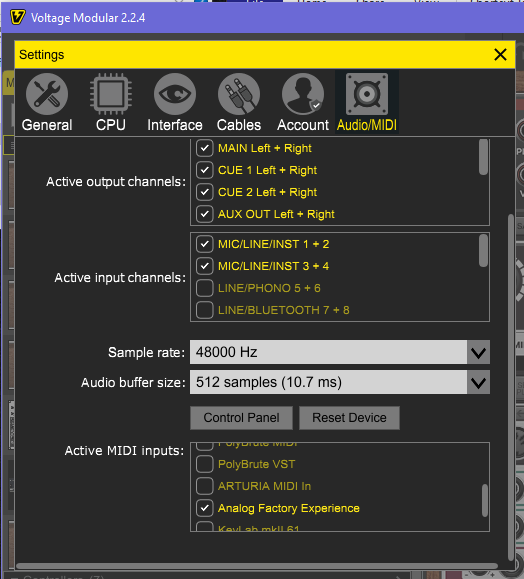Open the audio device Control Panel
The height and width of the screenshot is (579, 524).
[x=242, y=418]
